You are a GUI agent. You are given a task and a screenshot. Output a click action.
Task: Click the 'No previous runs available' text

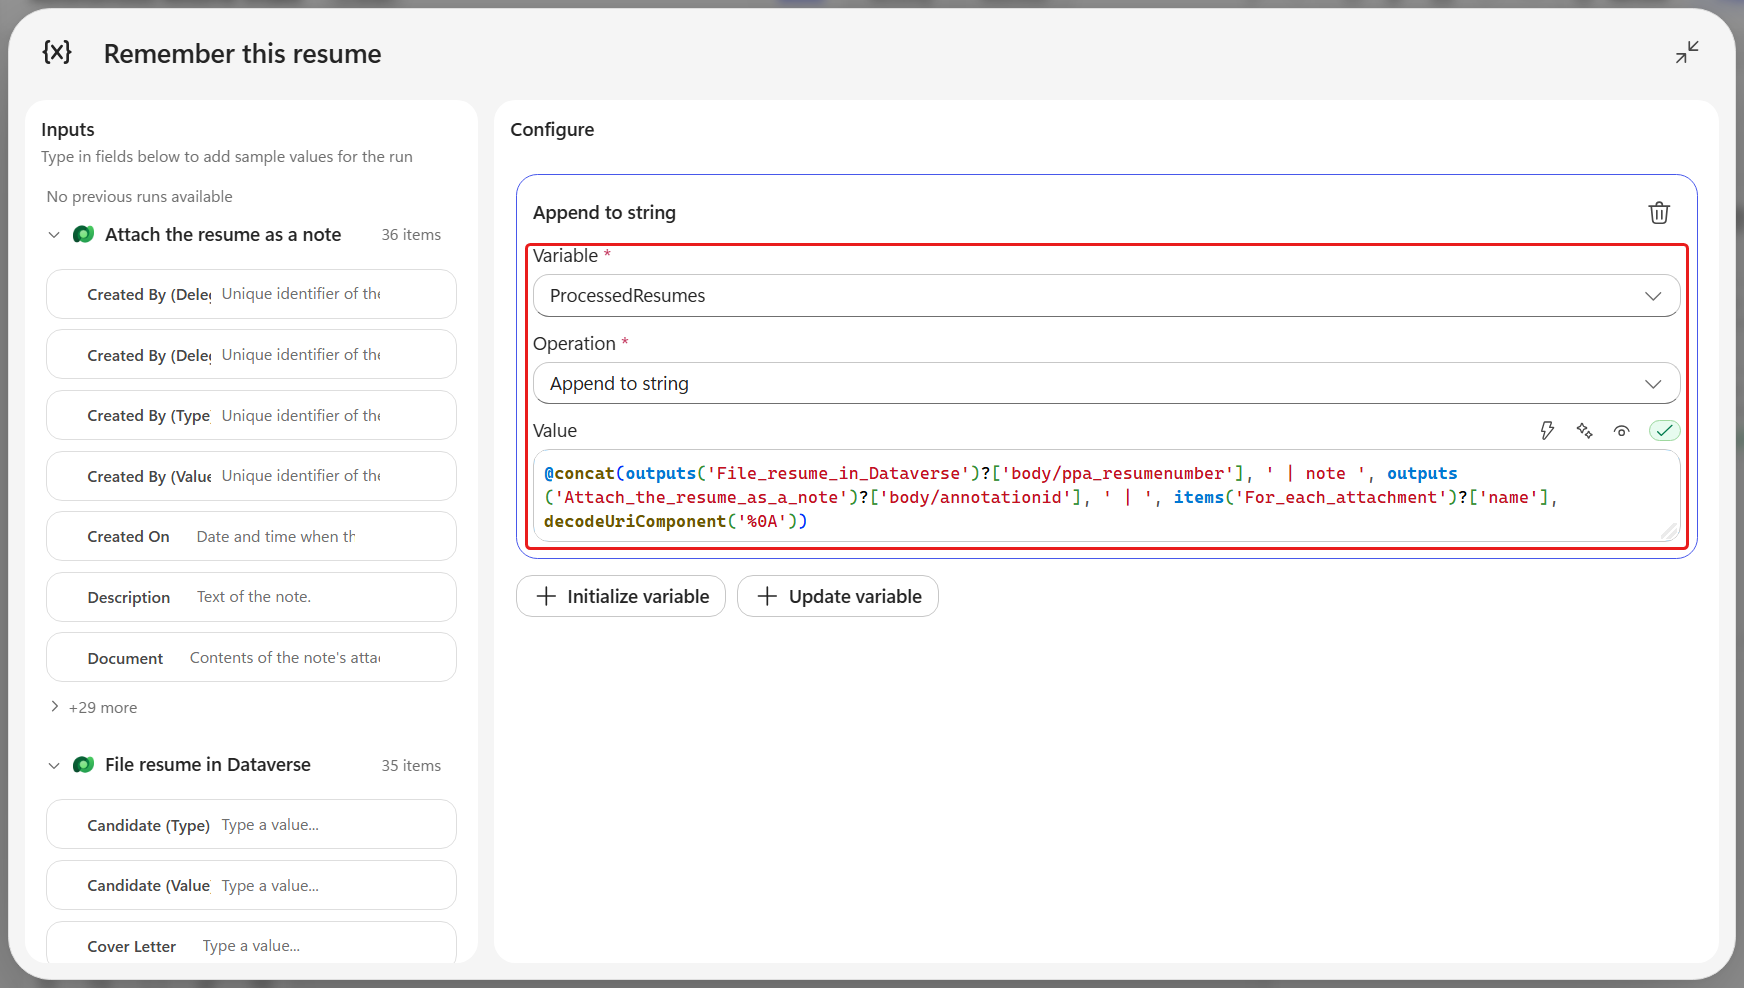pos(139,197)
